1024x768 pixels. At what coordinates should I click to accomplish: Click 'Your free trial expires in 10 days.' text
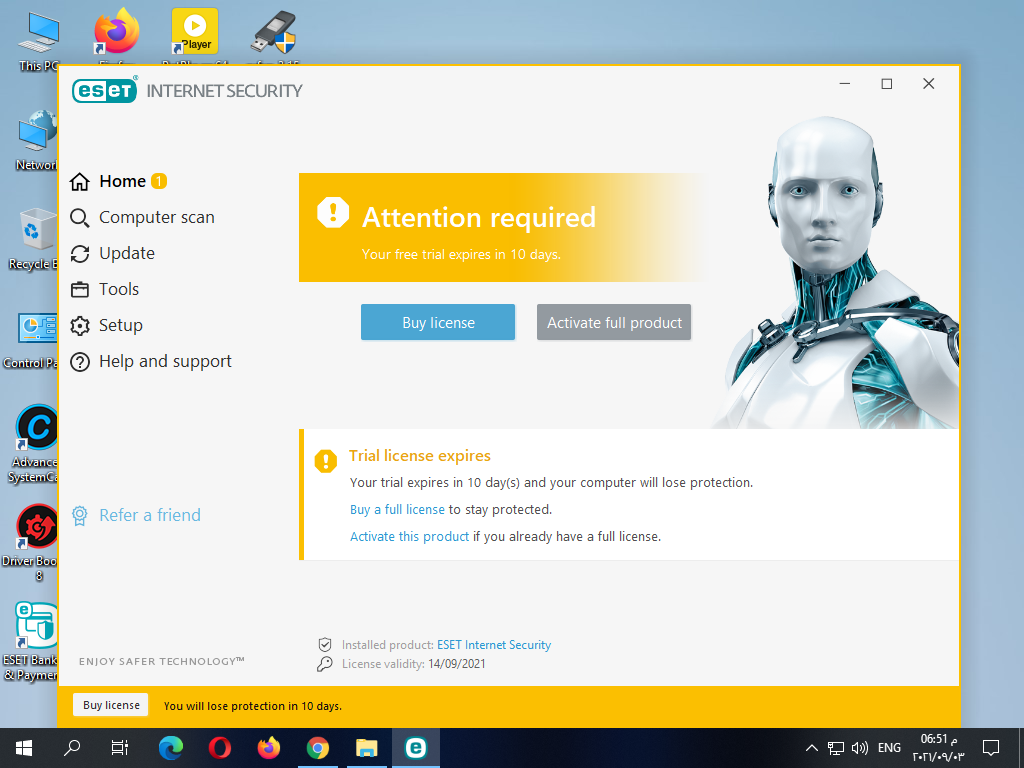point(461,254)
